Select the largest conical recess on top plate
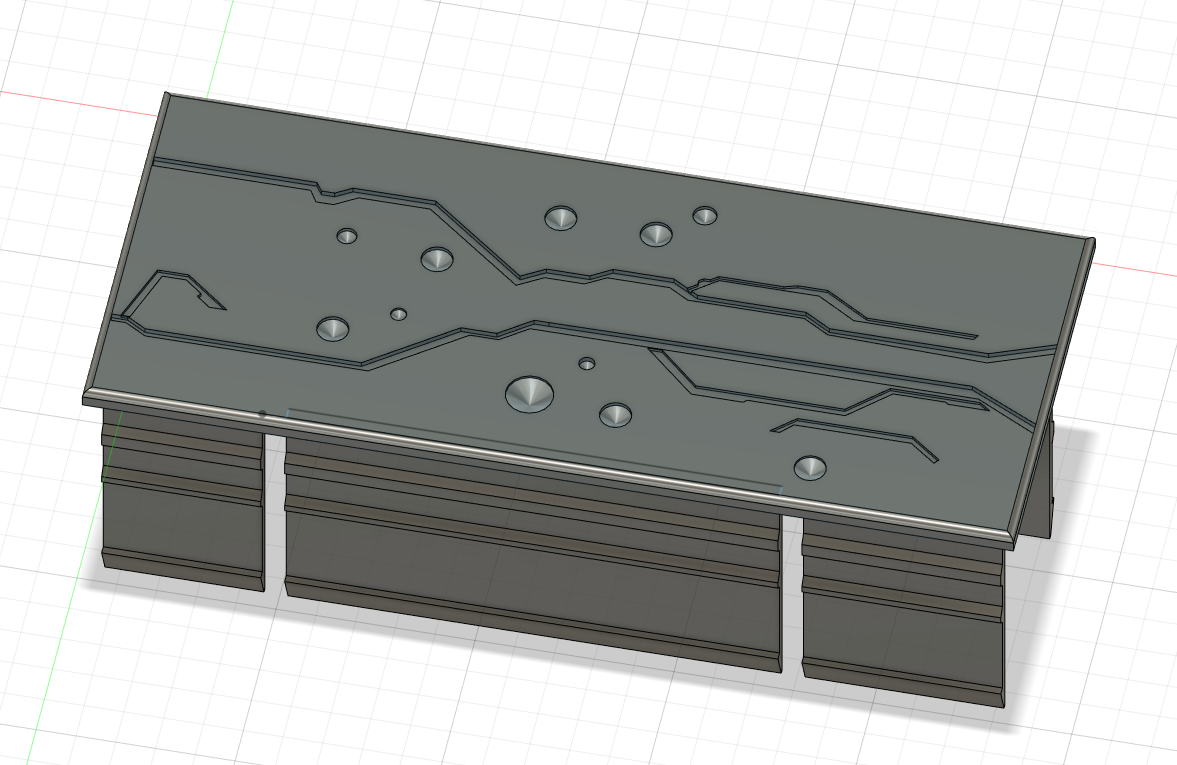1177x765 pixels. (x=529, y=394)
